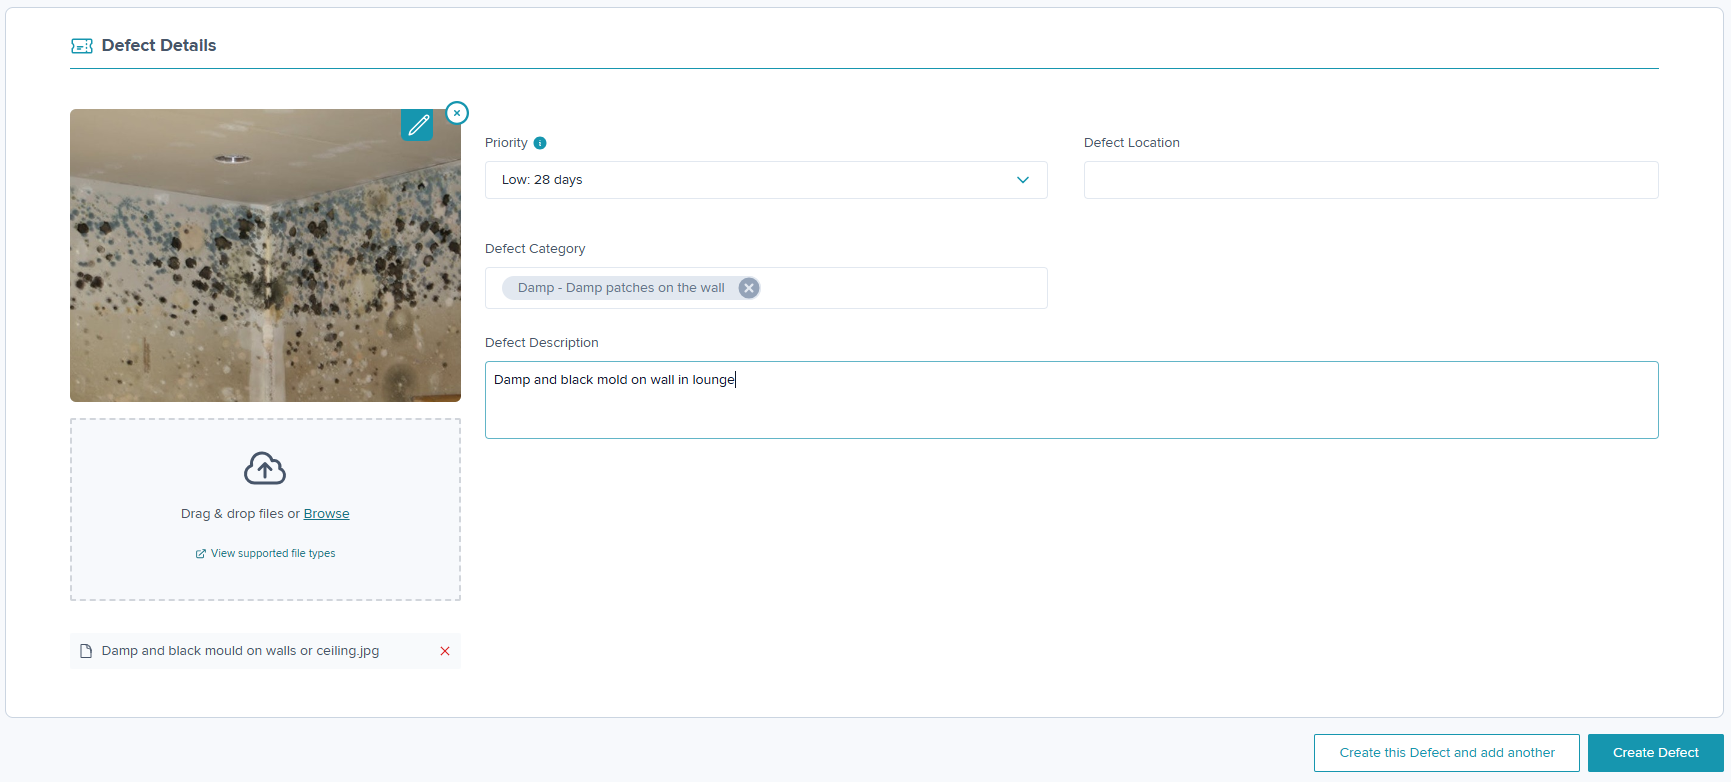Image resolution: width=1731 pixels, height=782 pixels.
Task: Click the Create Defect button
Action: 1656,753
